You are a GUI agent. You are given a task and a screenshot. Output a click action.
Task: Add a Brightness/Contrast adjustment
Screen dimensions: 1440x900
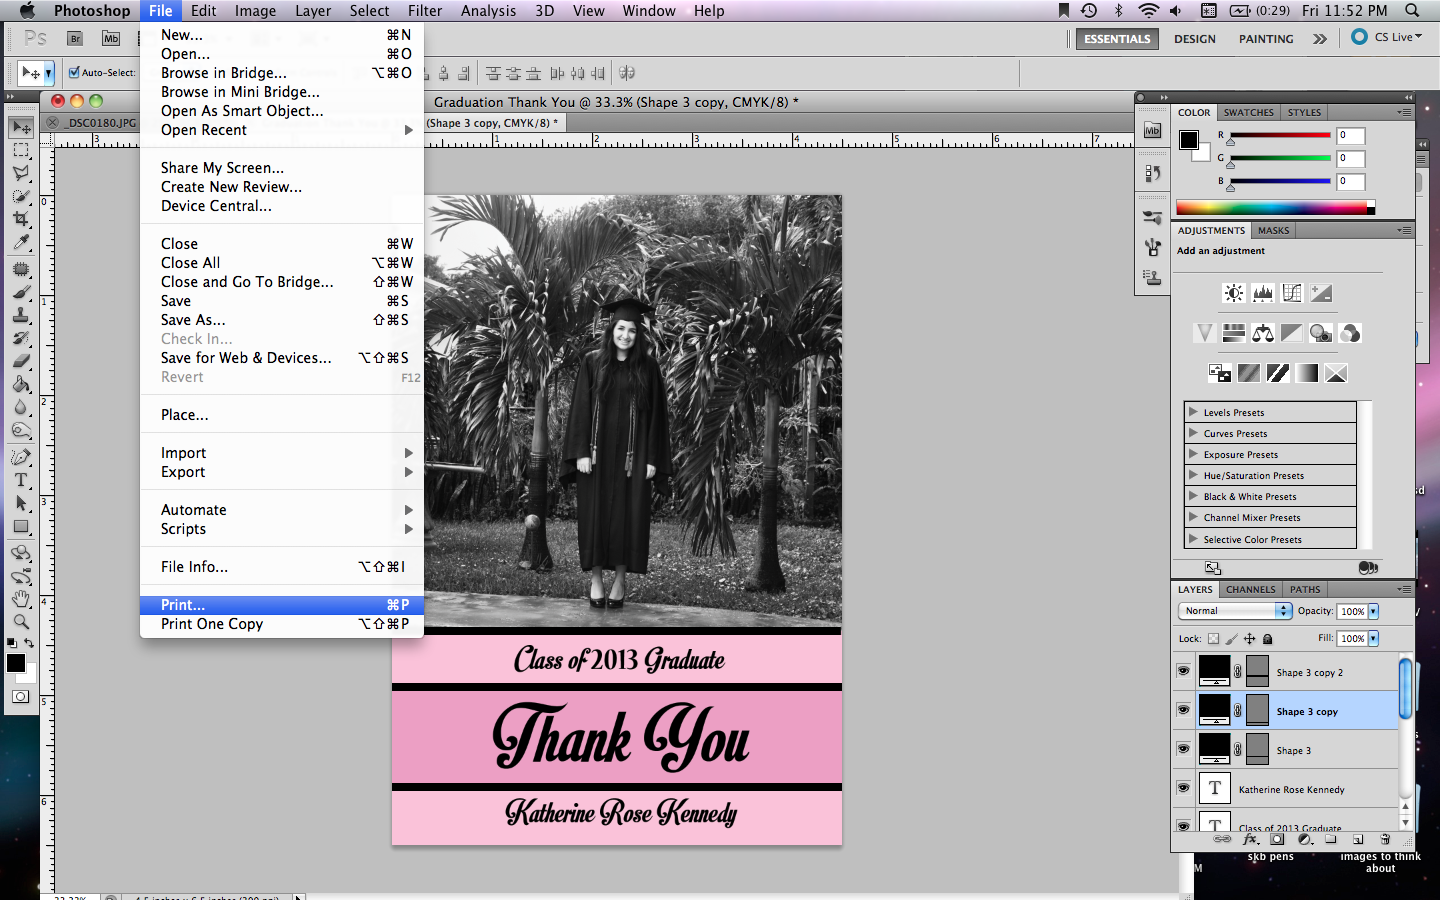(x=1234, y=293)
